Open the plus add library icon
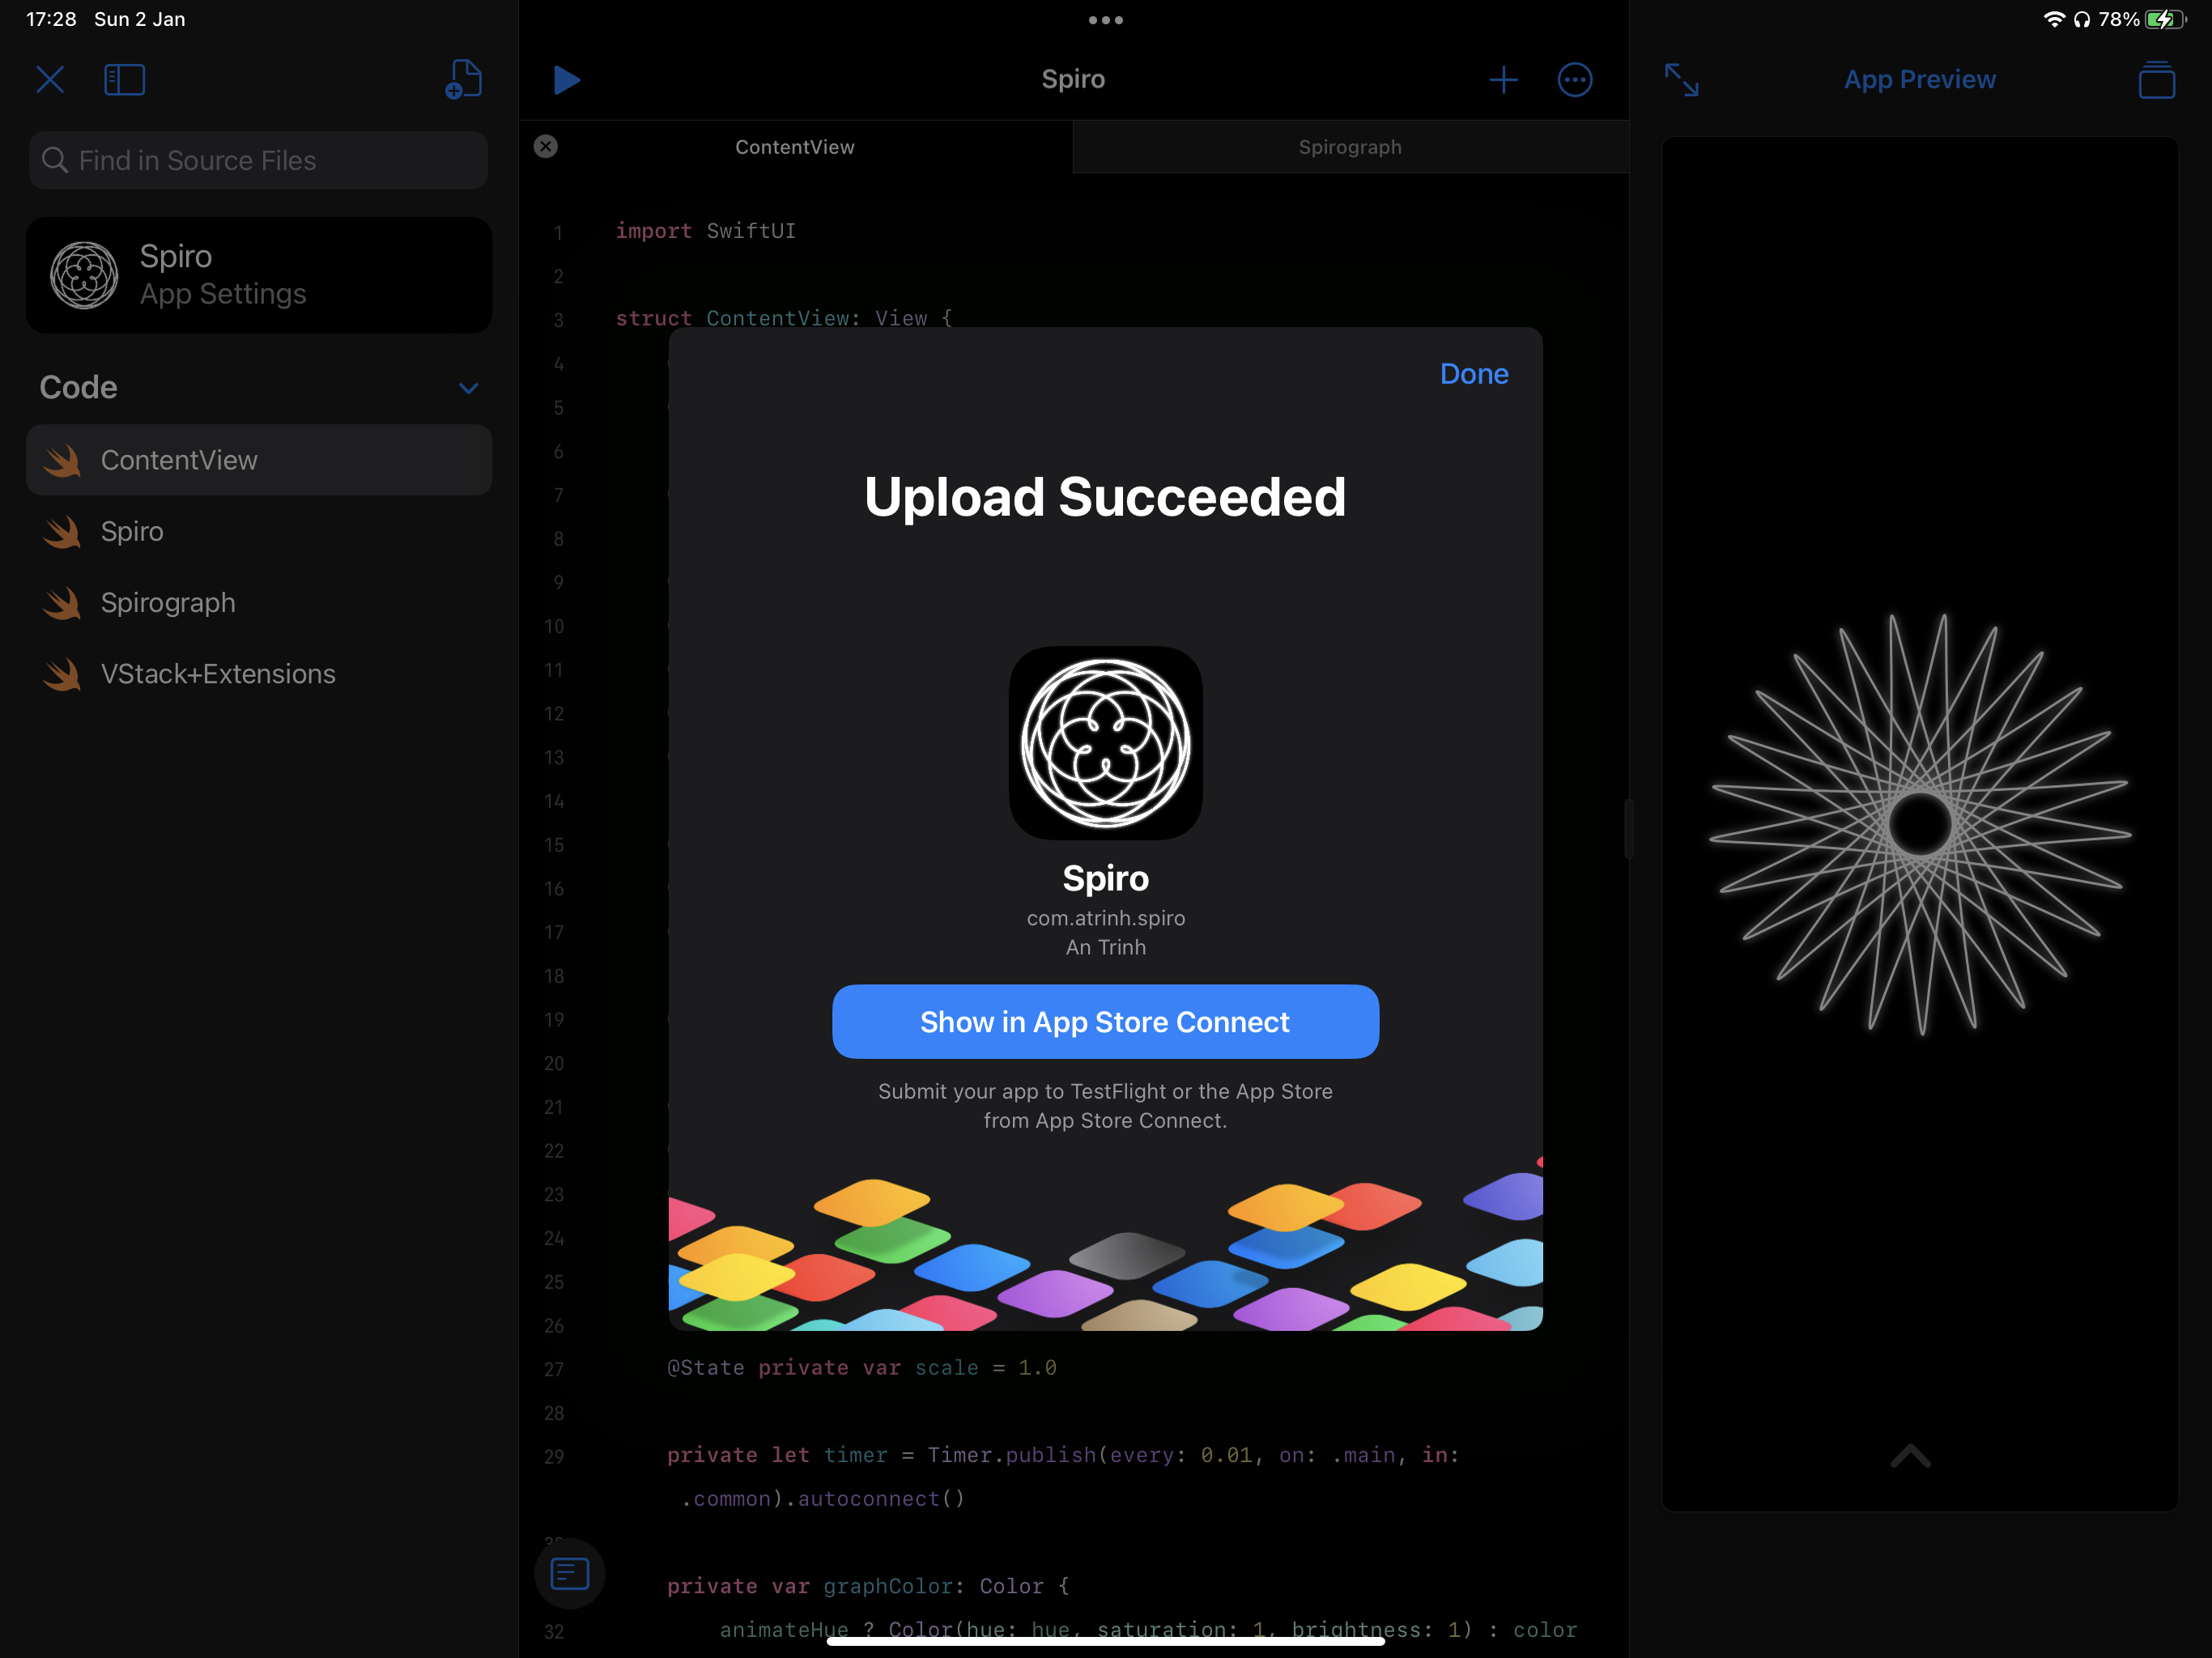 [x=1503, y=80]
